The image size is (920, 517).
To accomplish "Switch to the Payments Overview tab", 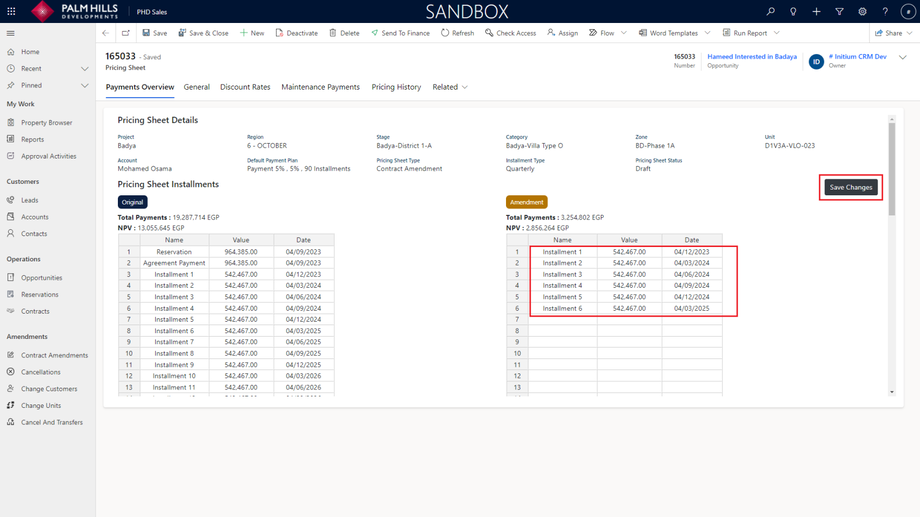I will coord(140,87).
